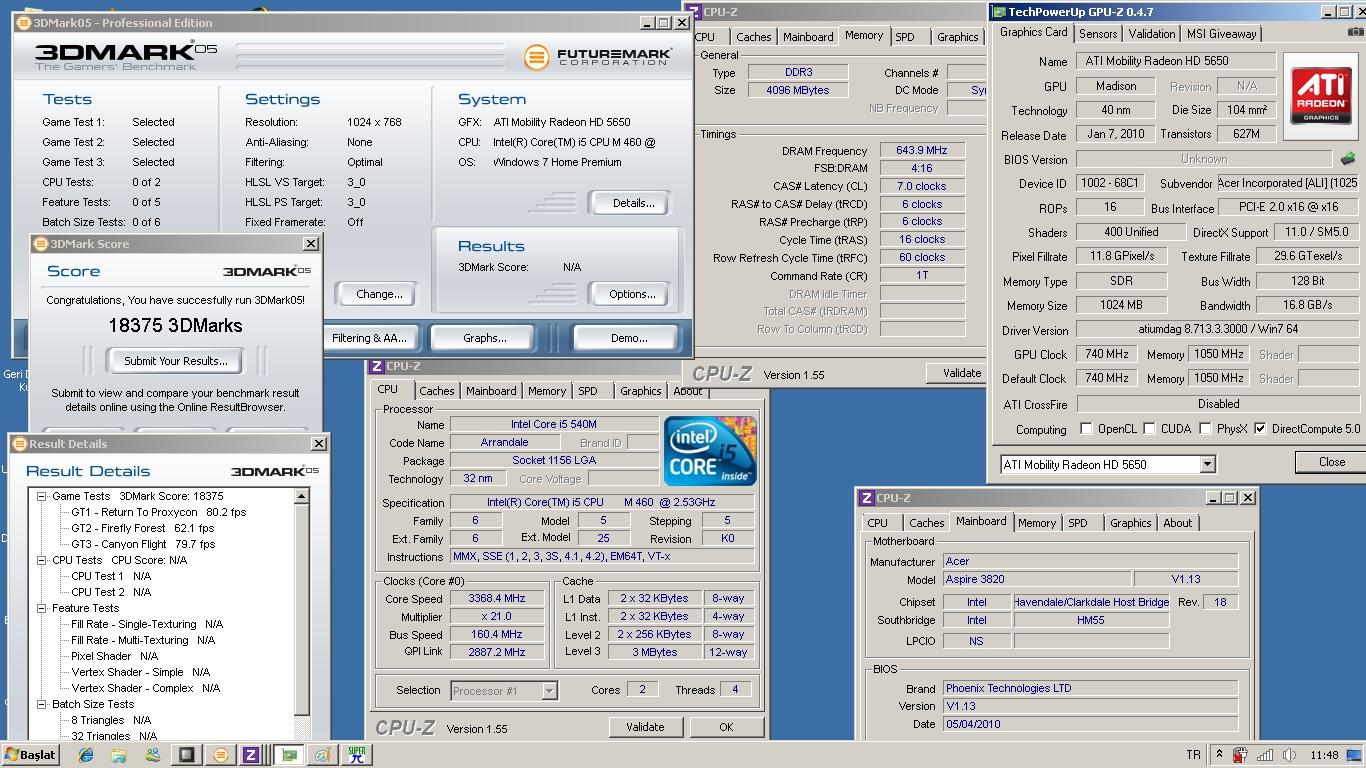The width and height of the screenshot is (1366, 768).
Task: Click the GPU-Z title bar icon
Action: click(998, 12)
